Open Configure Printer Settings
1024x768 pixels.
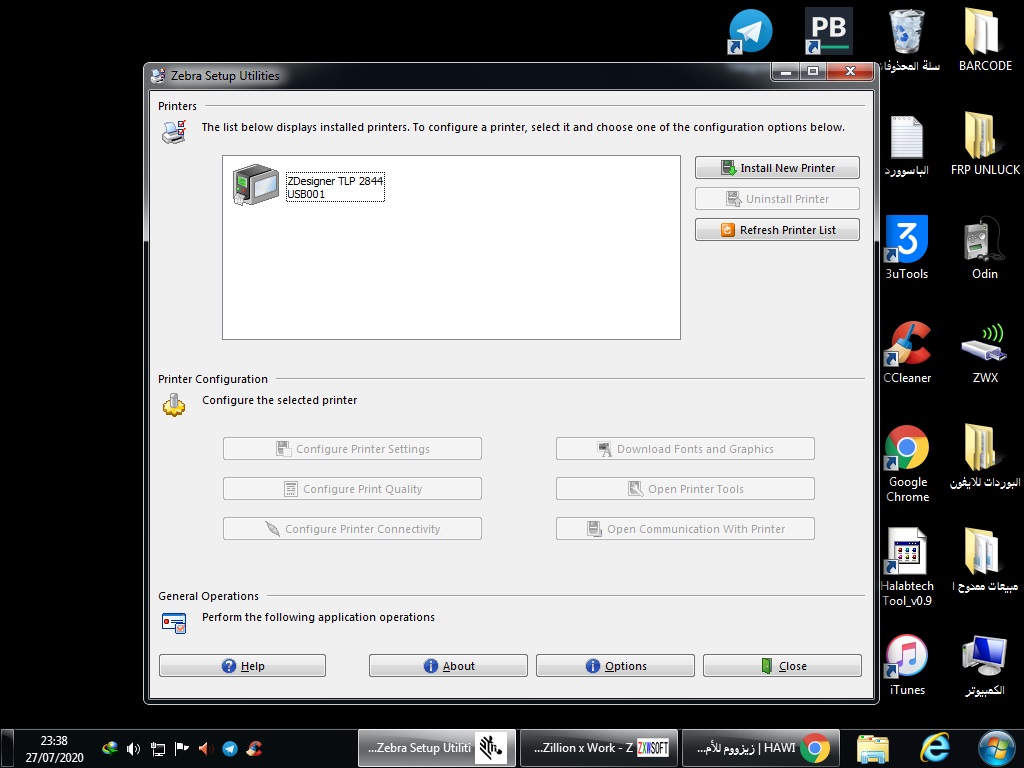(x=352, y=449)
